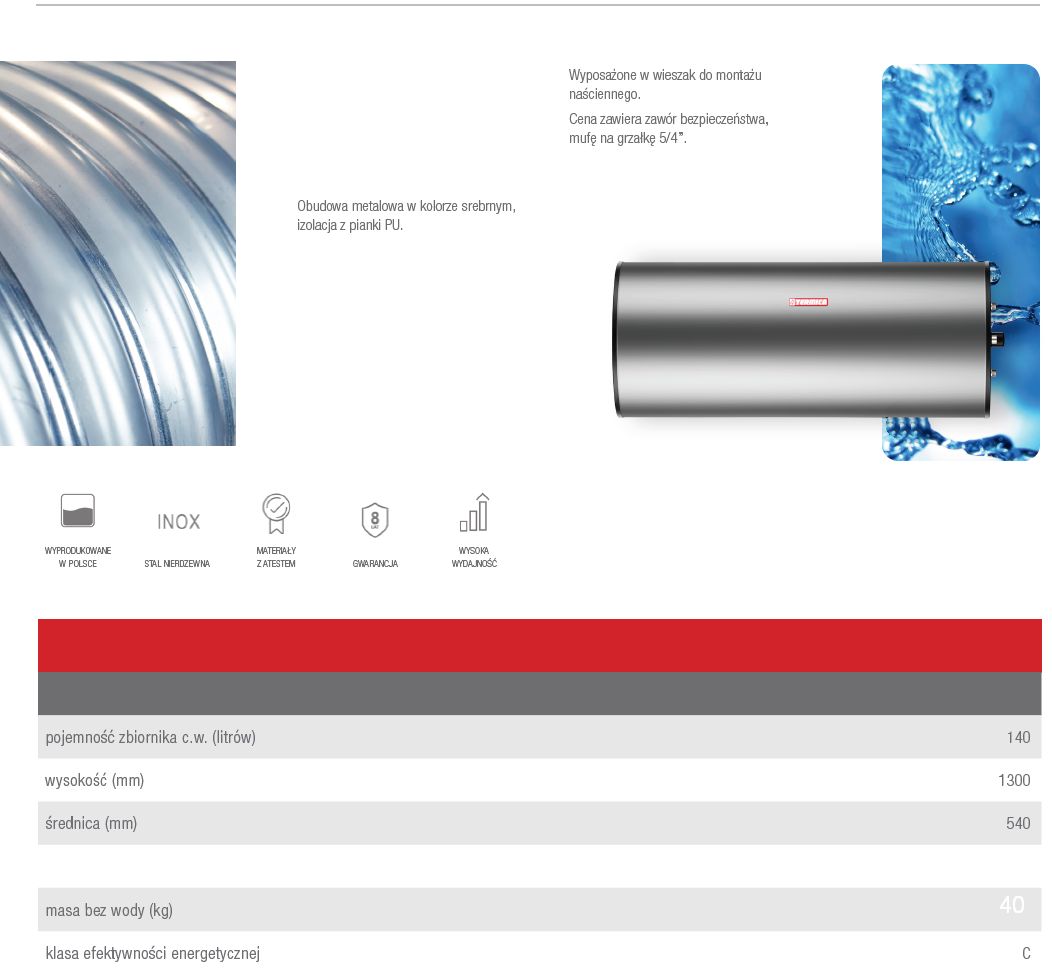Click the Wyposażone w wieszak paragraph
This screenshot has height=971, width=1052.
665,85
